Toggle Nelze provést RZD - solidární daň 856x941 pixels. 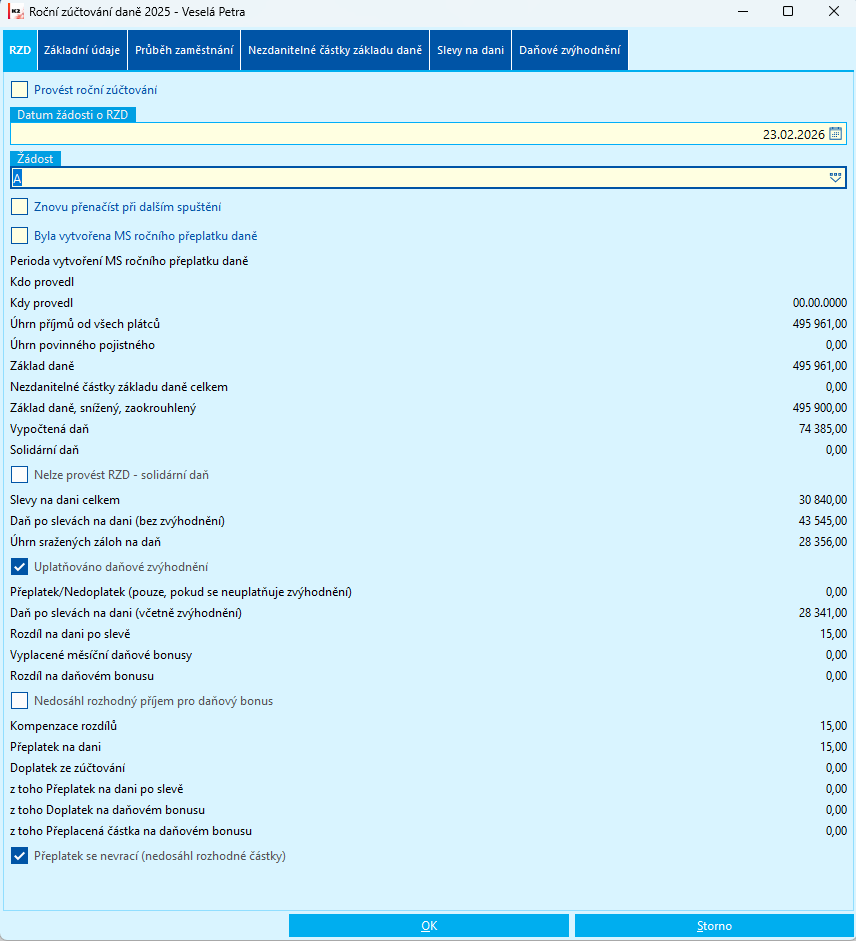(19, 475)
